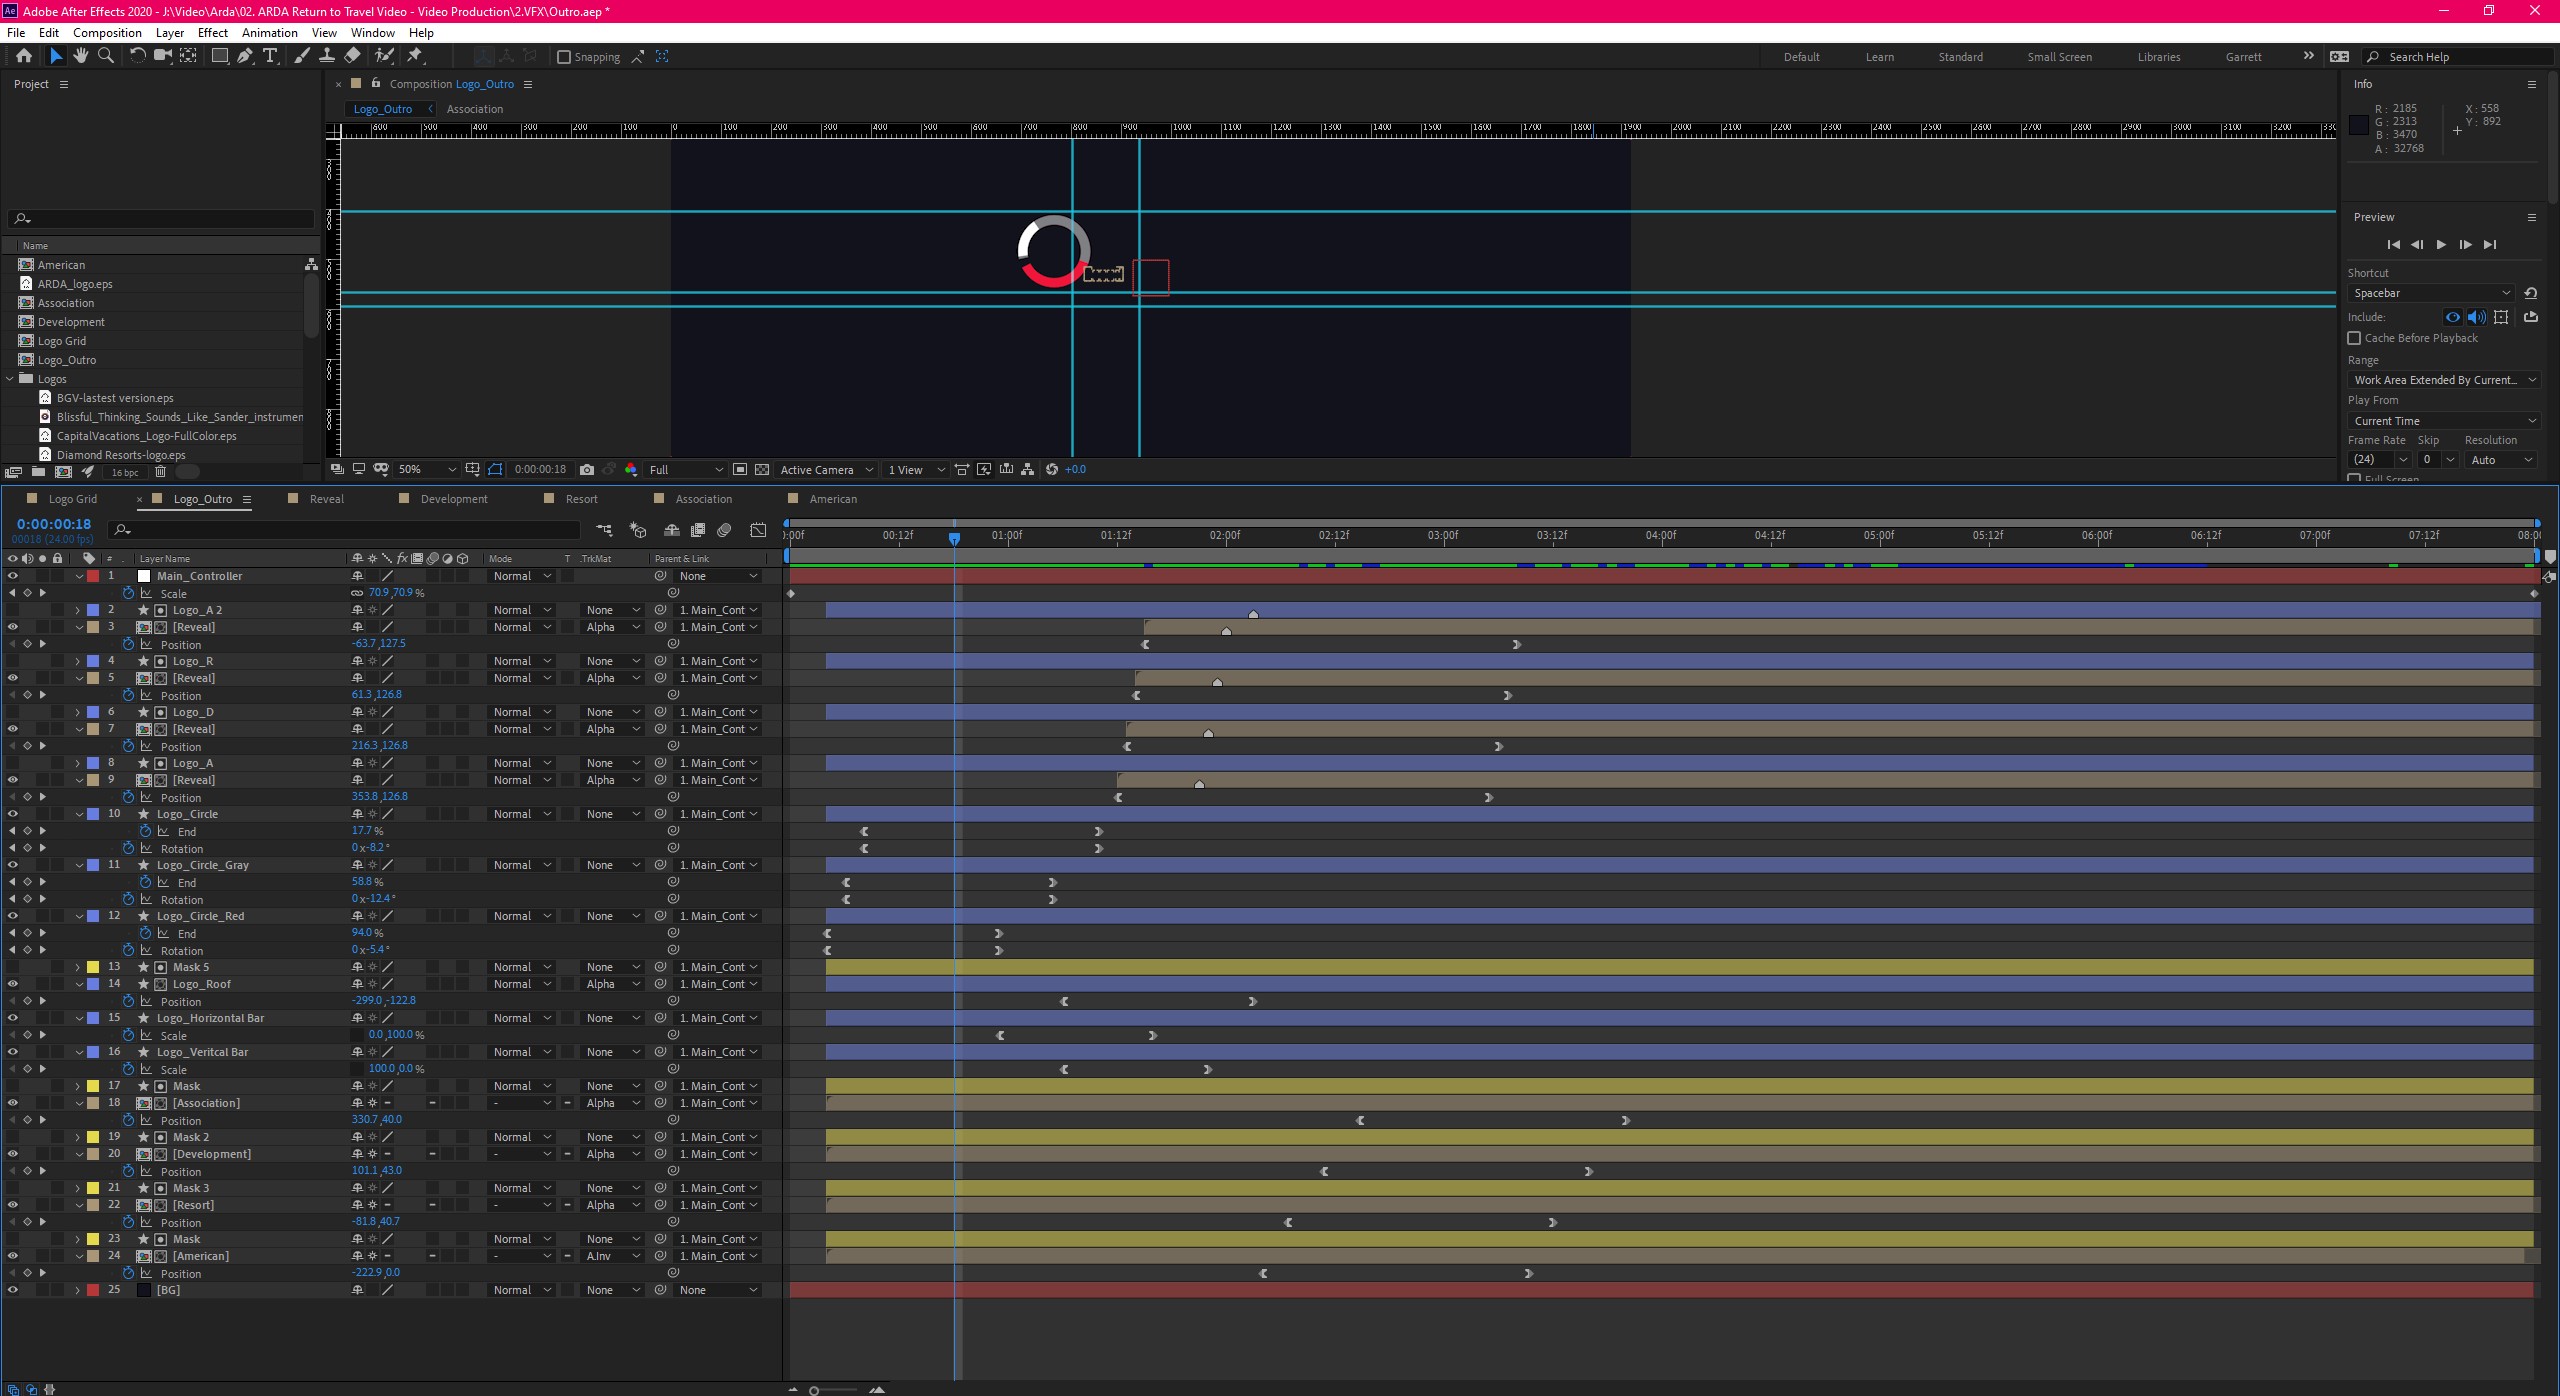This screenshot has height=1396, width=2560.
Task: Open the viewer resolution Full dropdown
Action: point(686,470)
